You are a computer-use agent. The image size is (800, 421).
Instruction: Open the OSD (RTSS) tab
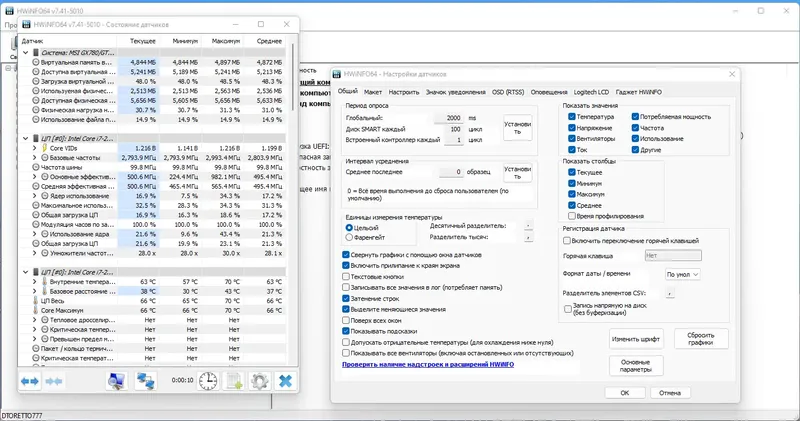coord(508,92)
